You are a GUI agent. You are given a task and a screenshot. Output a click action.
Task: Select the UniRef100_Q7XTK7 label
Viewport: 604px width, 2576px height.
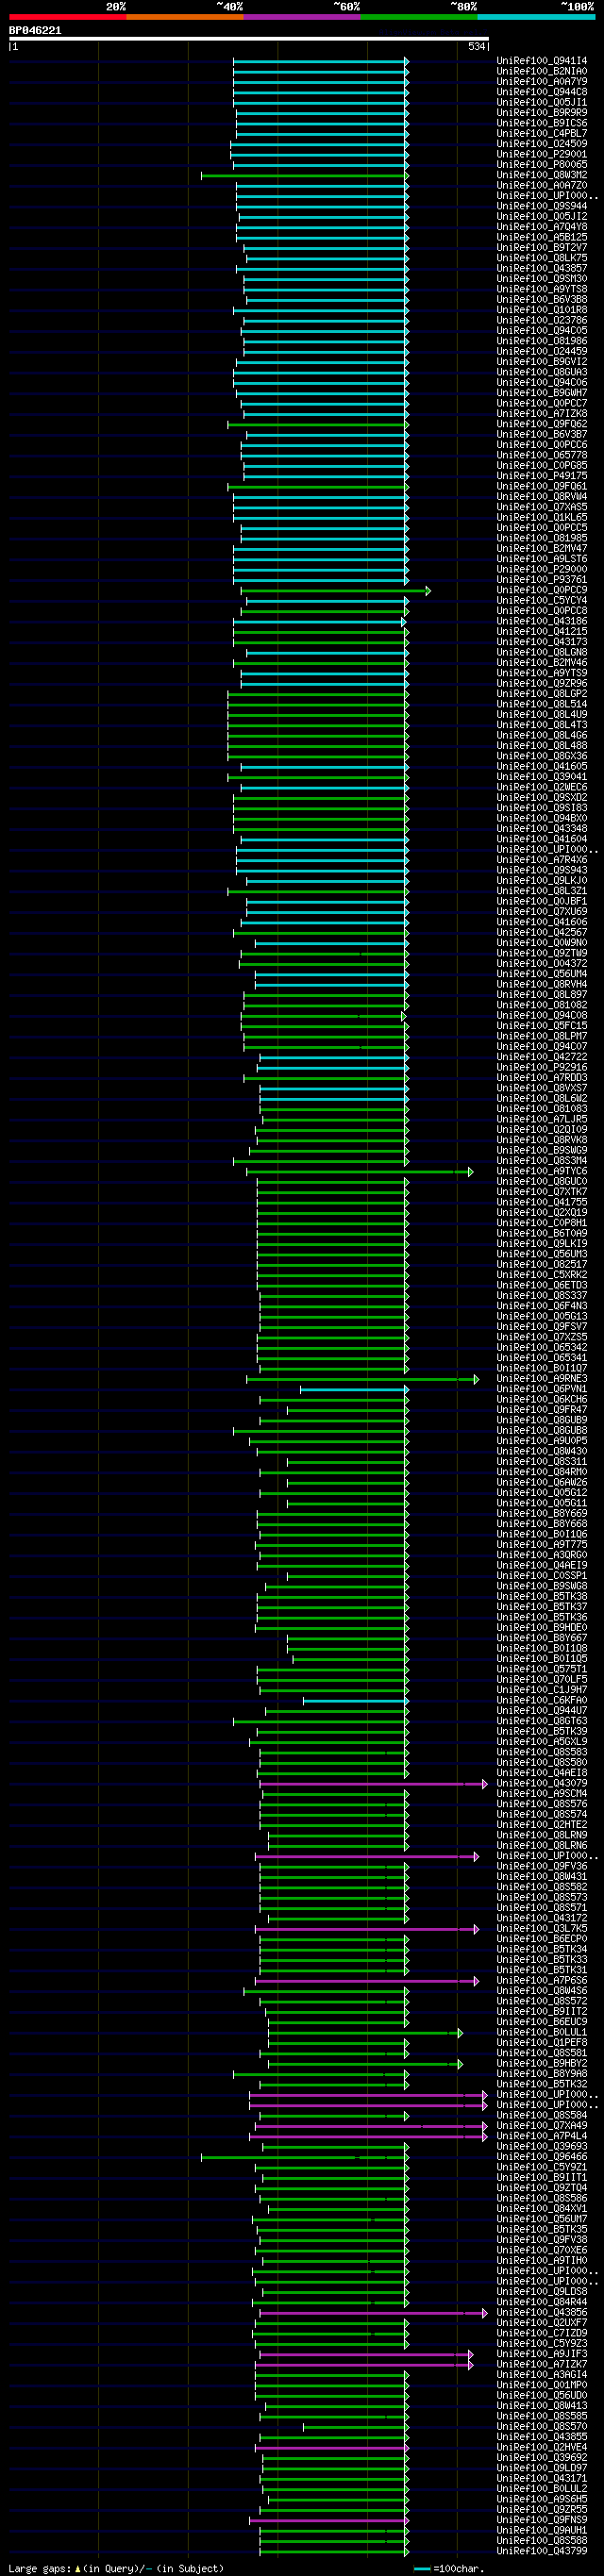point(542,1192)
